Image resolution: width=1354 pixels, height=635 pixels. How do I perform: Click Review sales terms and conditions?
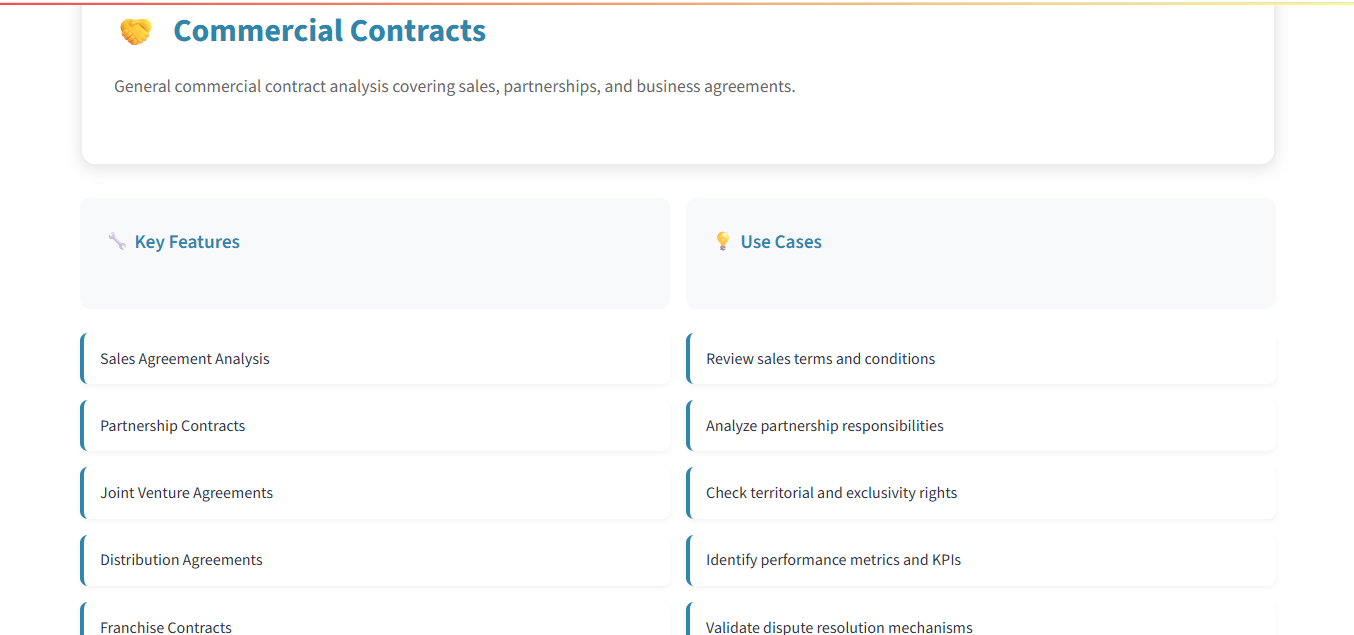820,359
